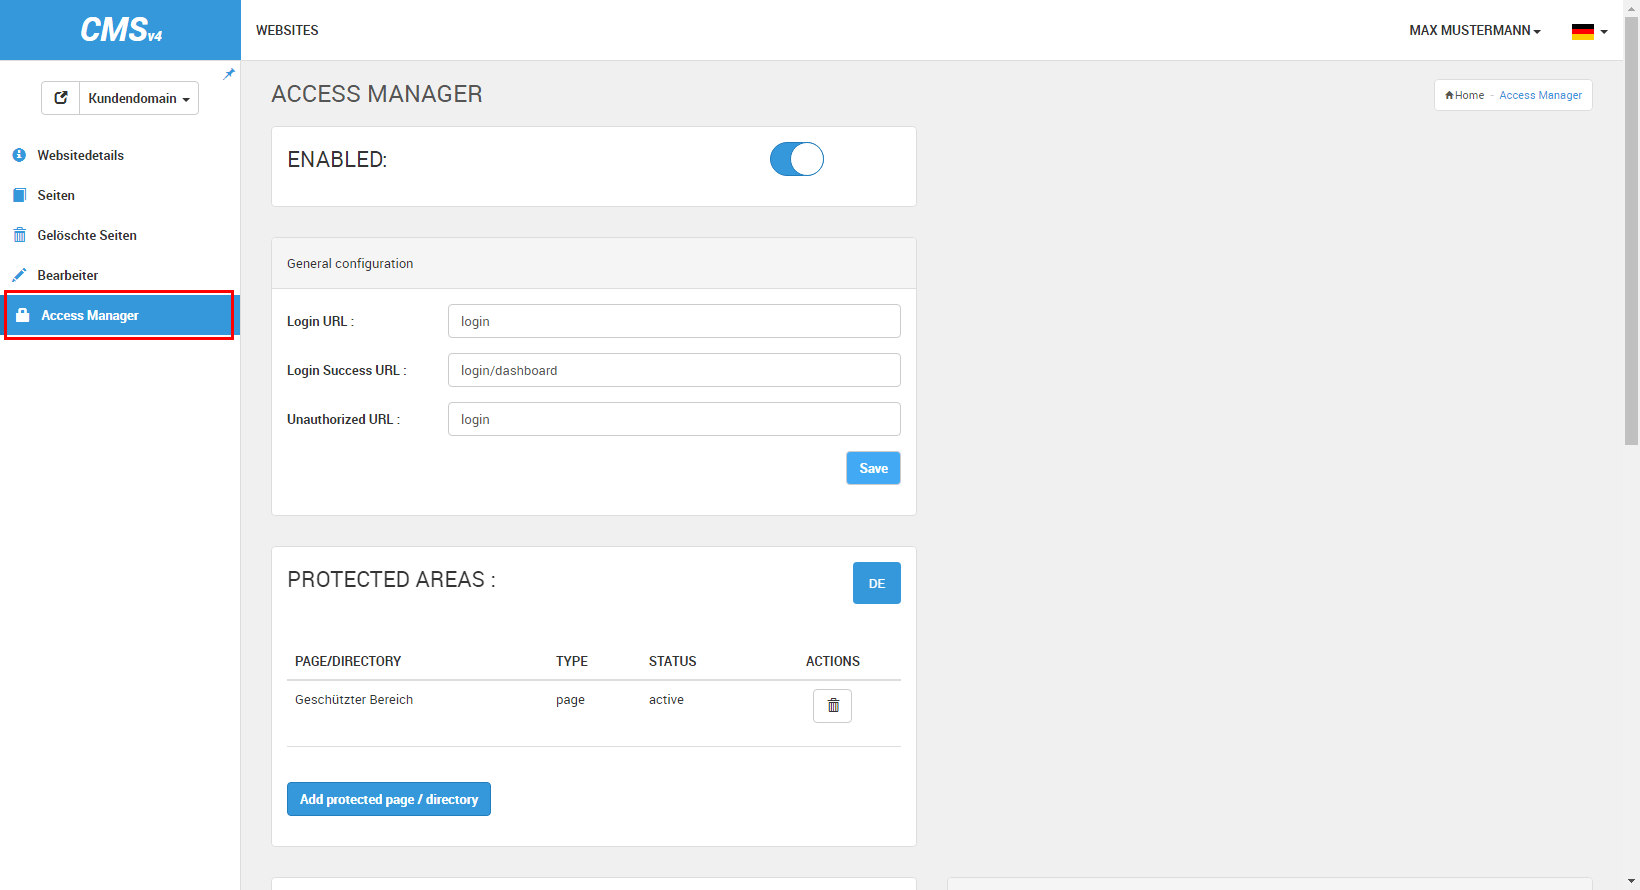Go to Seiten in the sidebar
1640x890 pixels.
click(56, 195)
